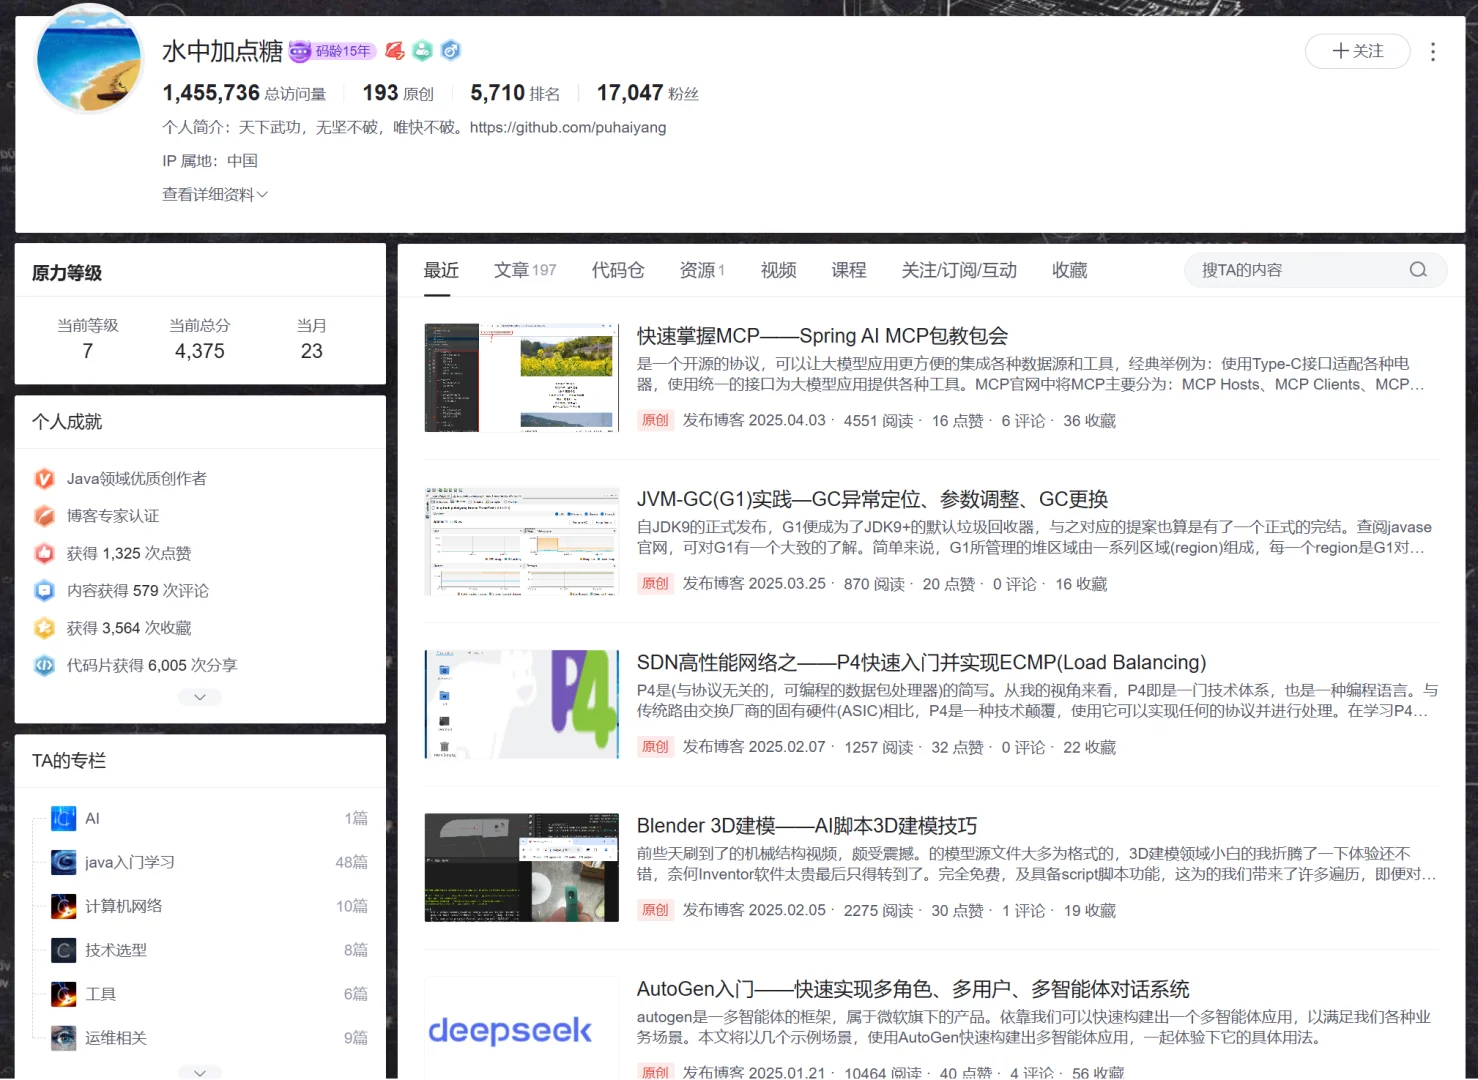Click the AI column icon in TA的专栏

pos(63,818)
